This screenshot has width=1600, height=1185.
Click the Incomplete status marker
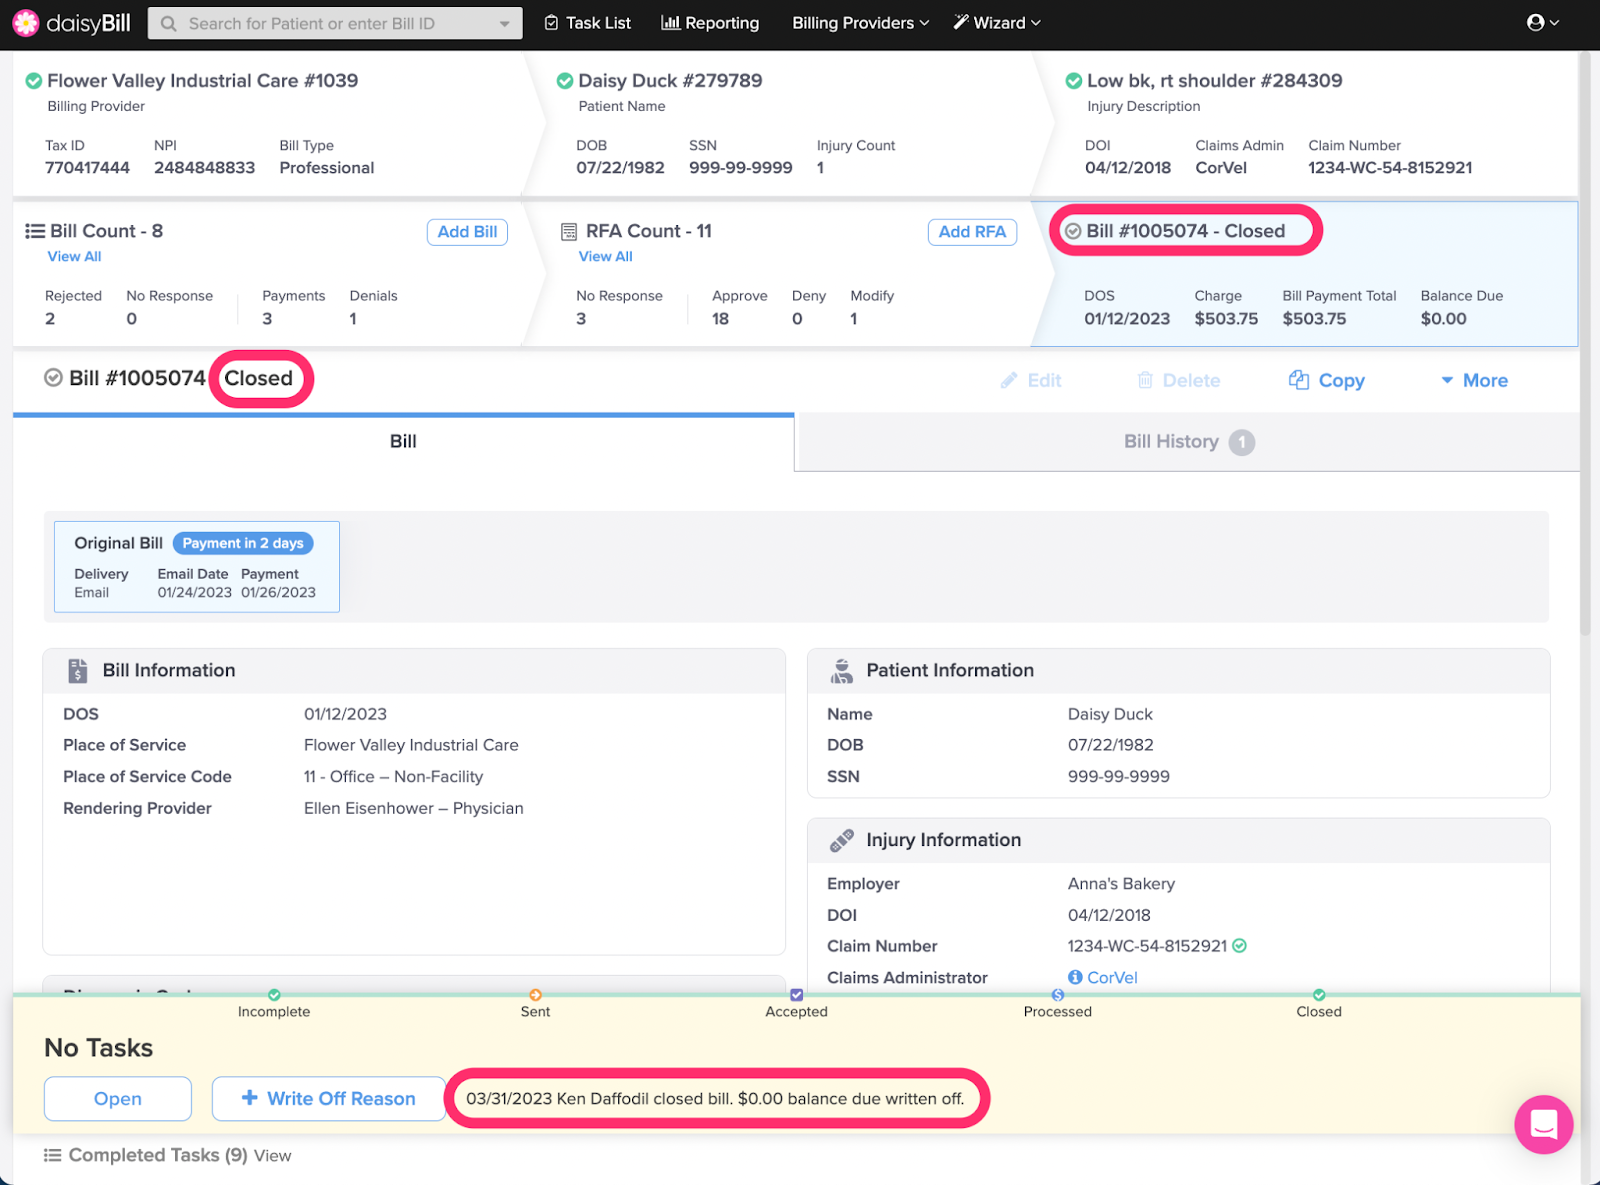point(274,995)
